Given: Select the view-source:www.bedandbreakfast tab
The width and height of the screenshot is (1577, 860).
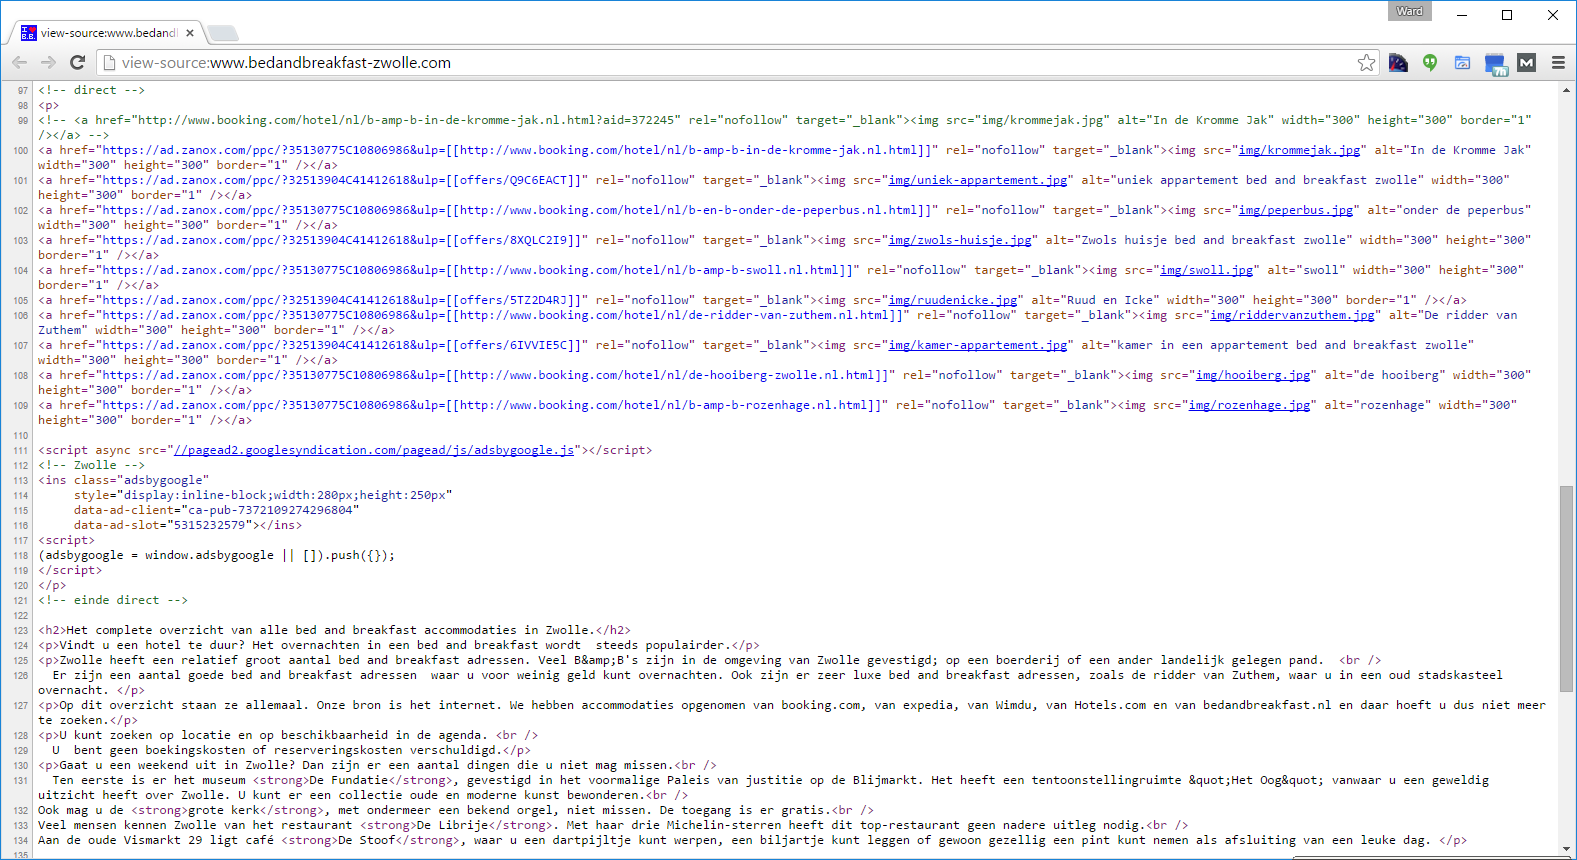Looking at the screenshot, I should click(x=108, y=33).
